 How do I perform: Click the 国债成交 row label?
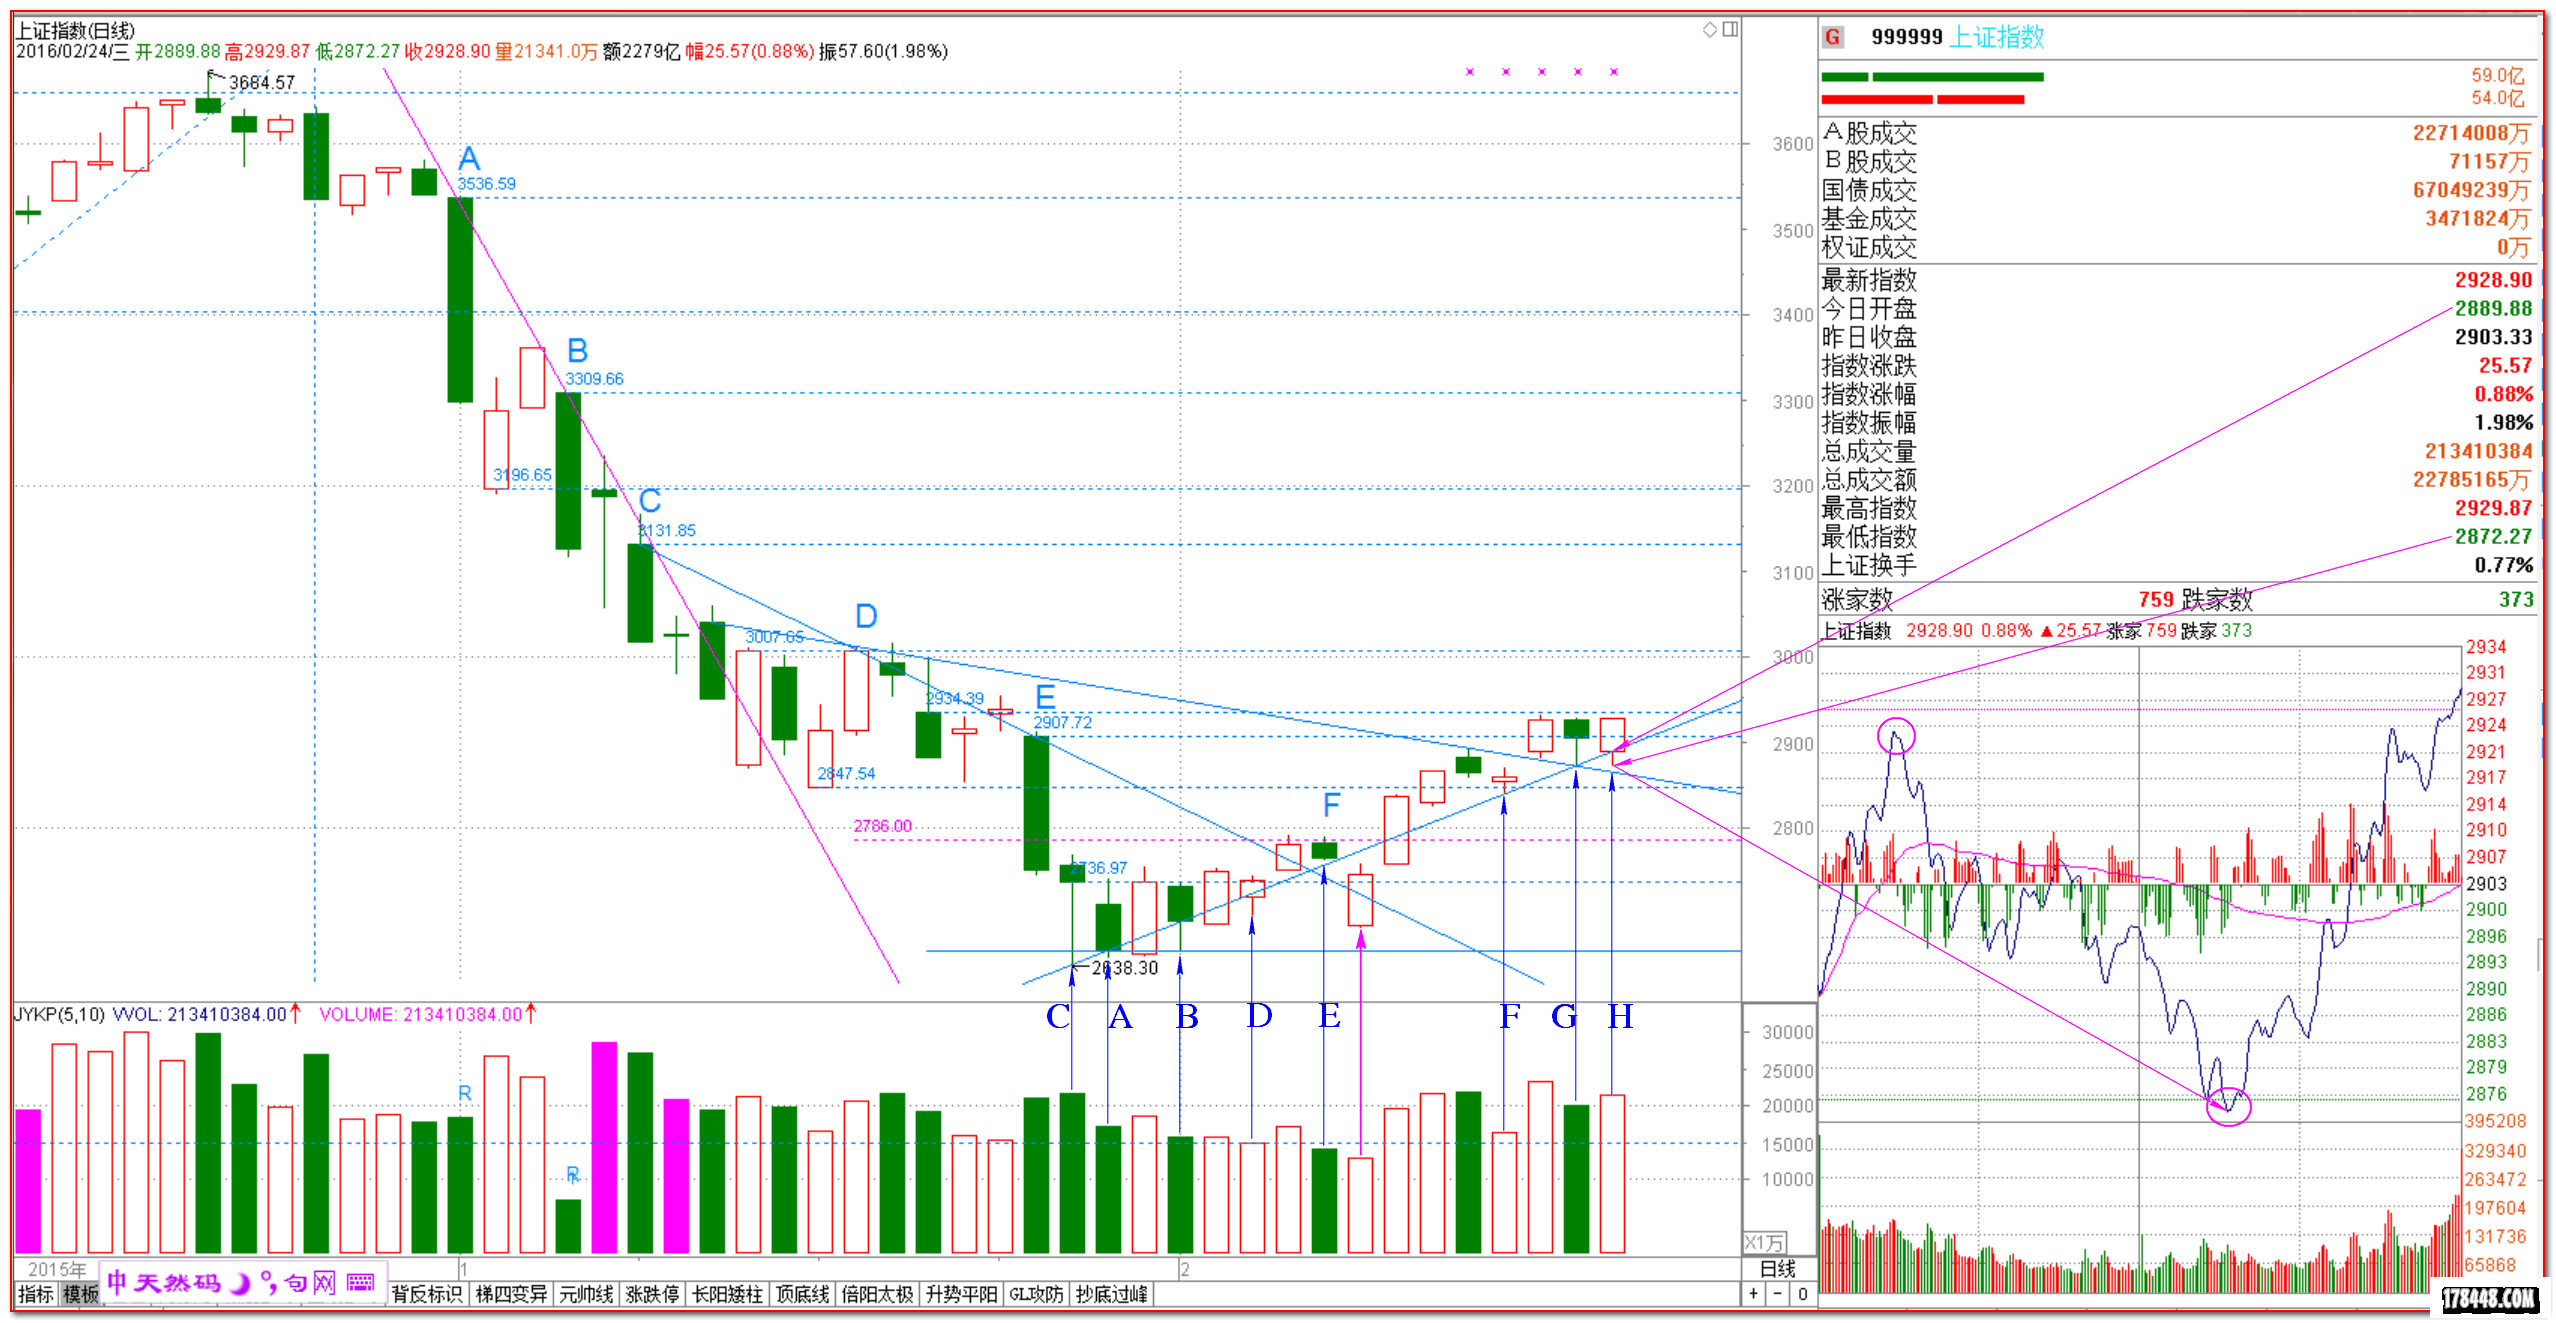(1869, 190)
